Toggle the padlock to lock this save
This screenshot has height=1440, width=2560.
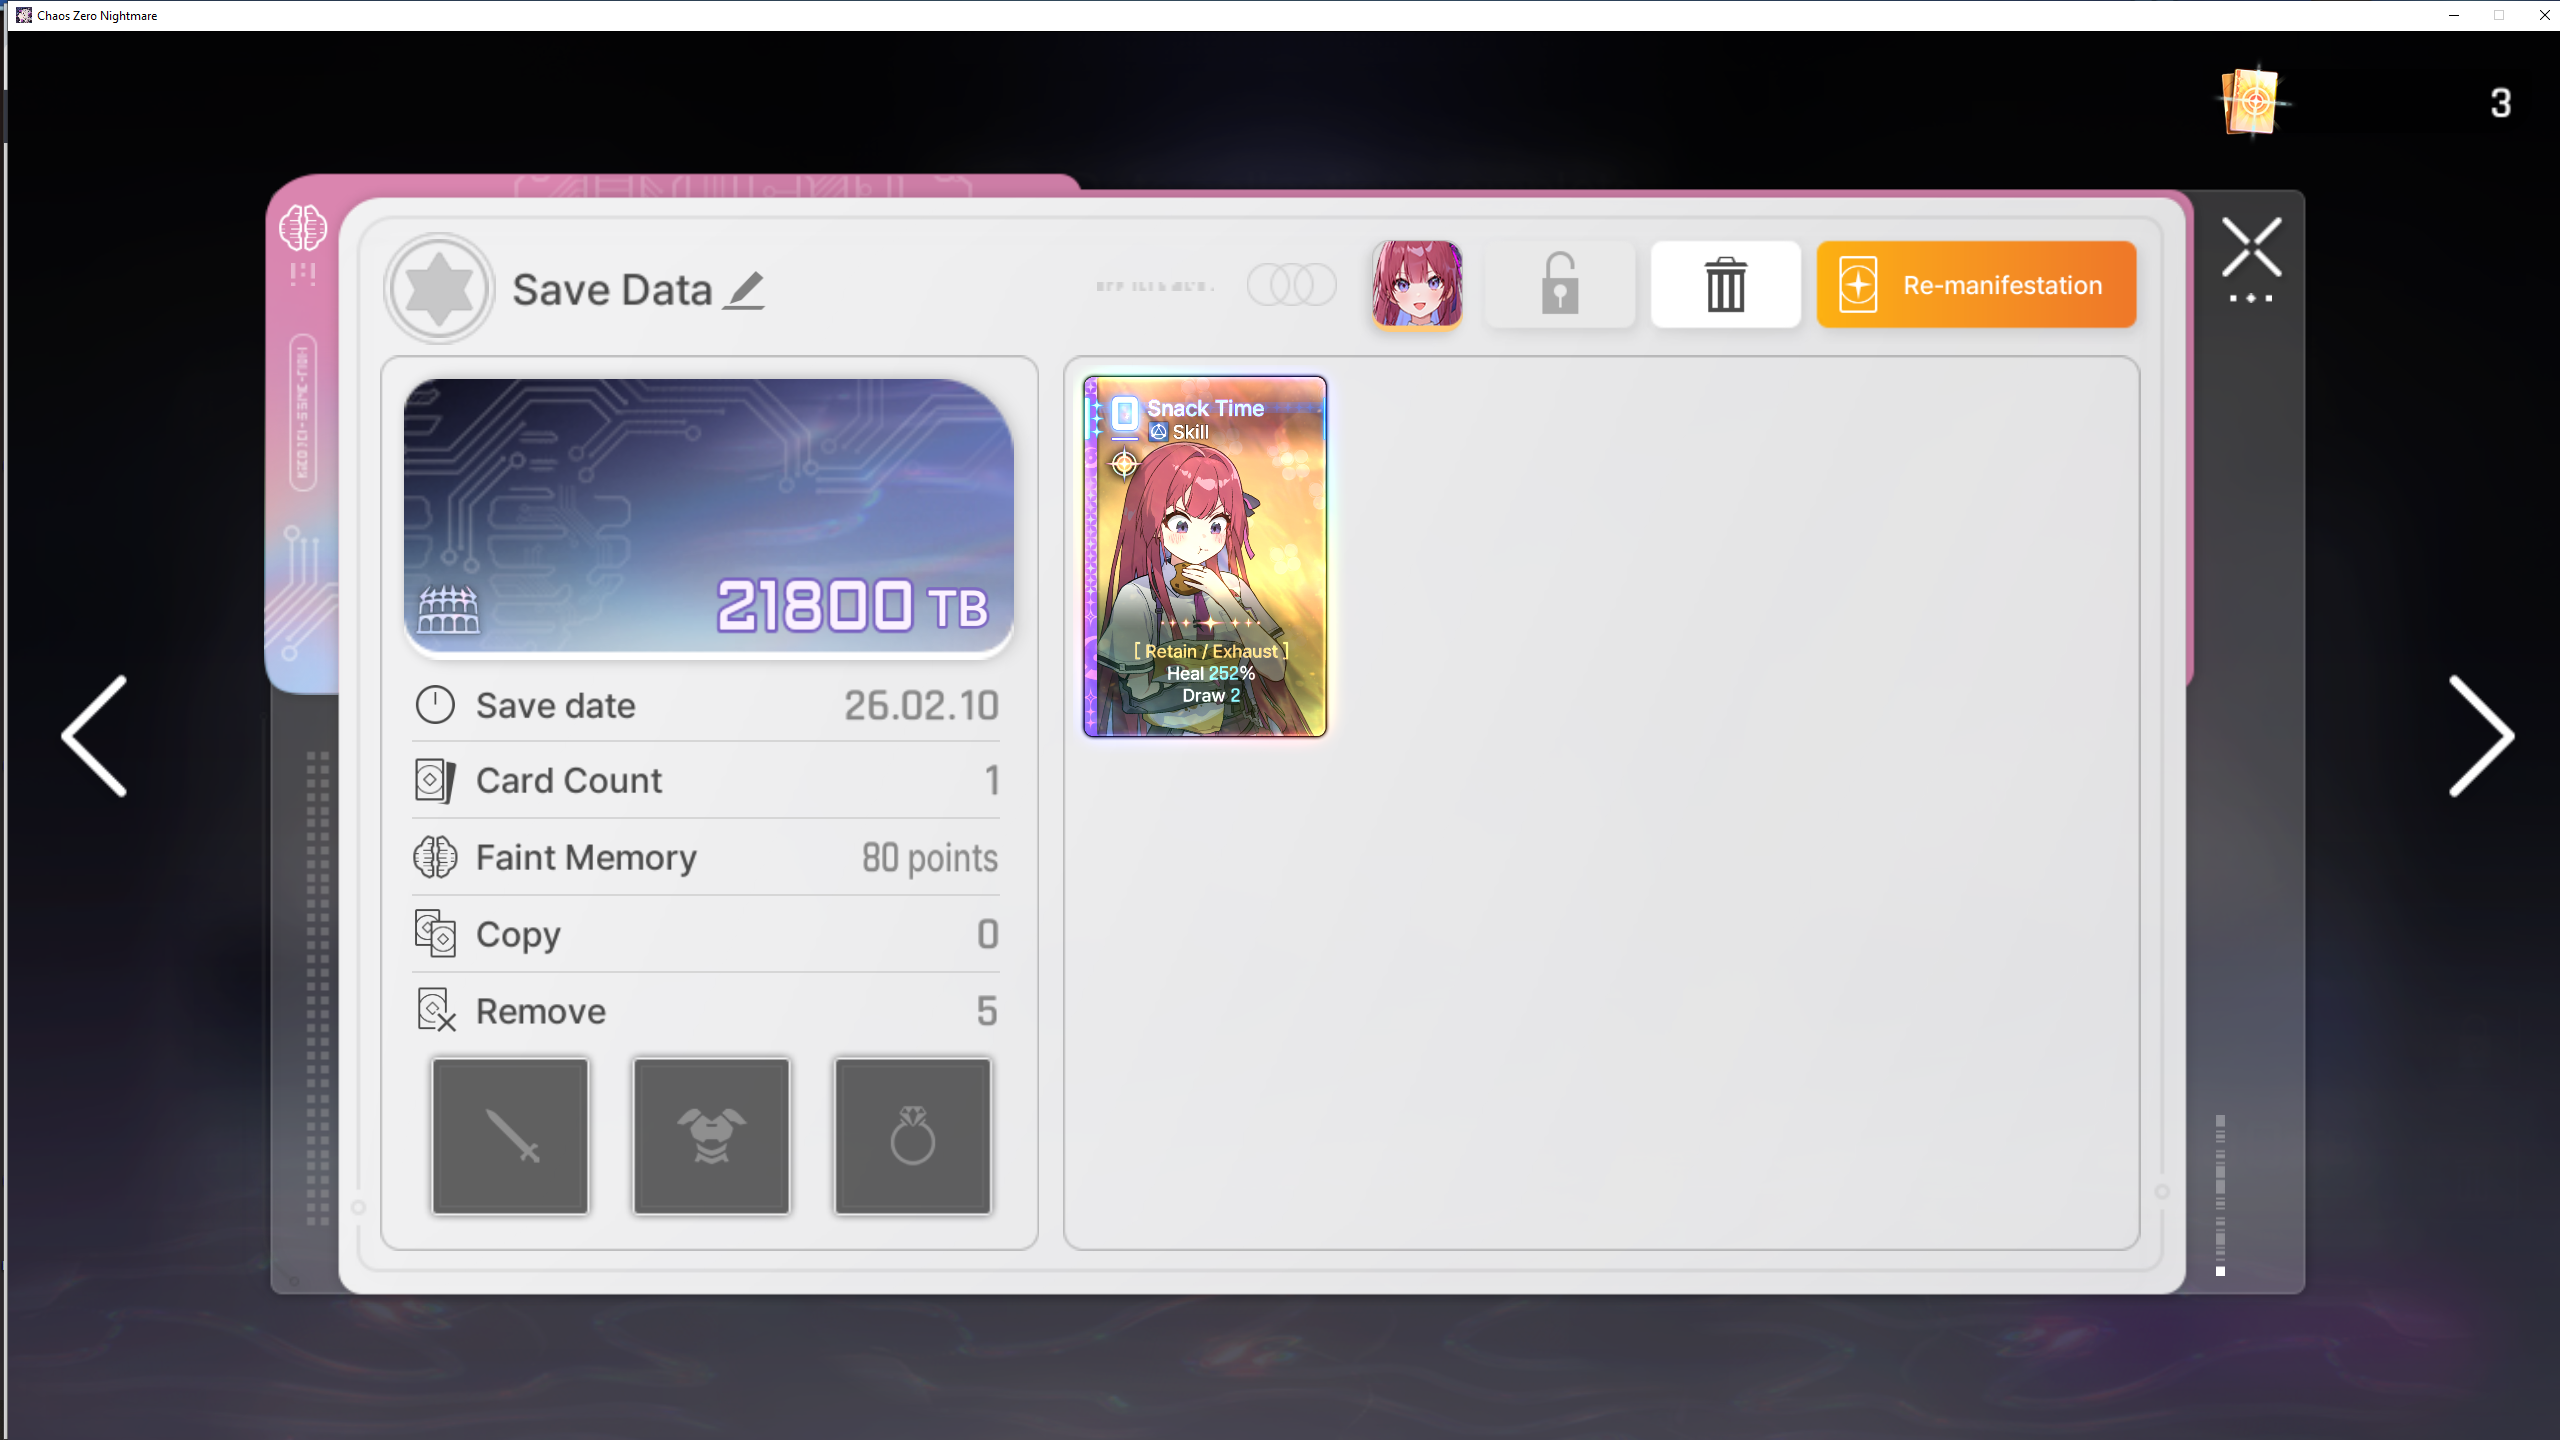[1559, 285]
